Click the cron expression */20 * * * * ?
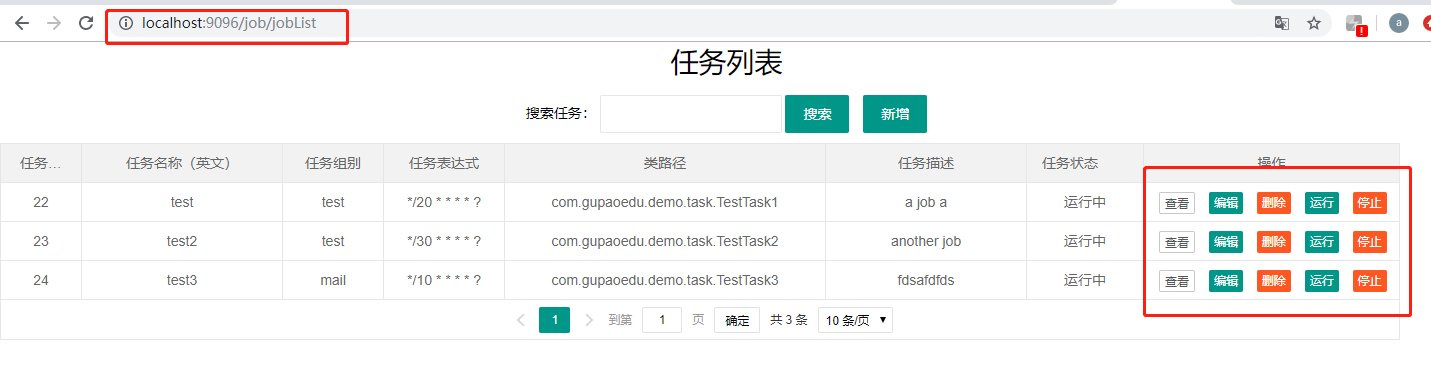 [x=444, y=202]
